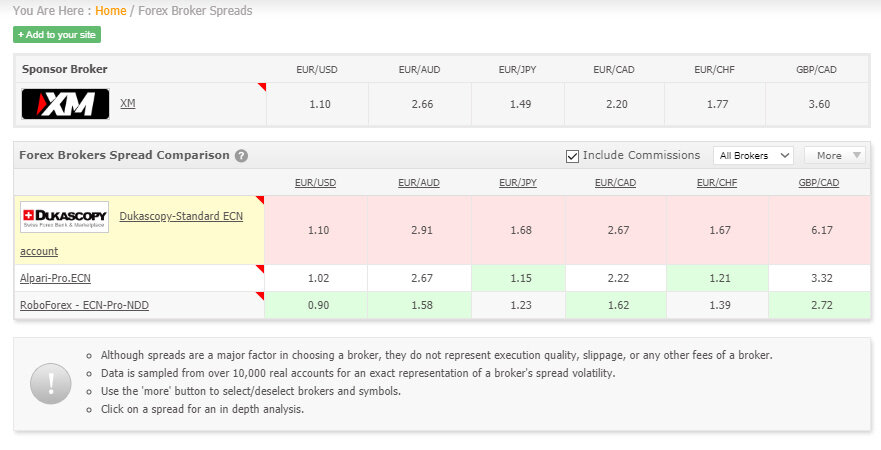
Task: Open the XM broker link
Action: tap(128, 103)
